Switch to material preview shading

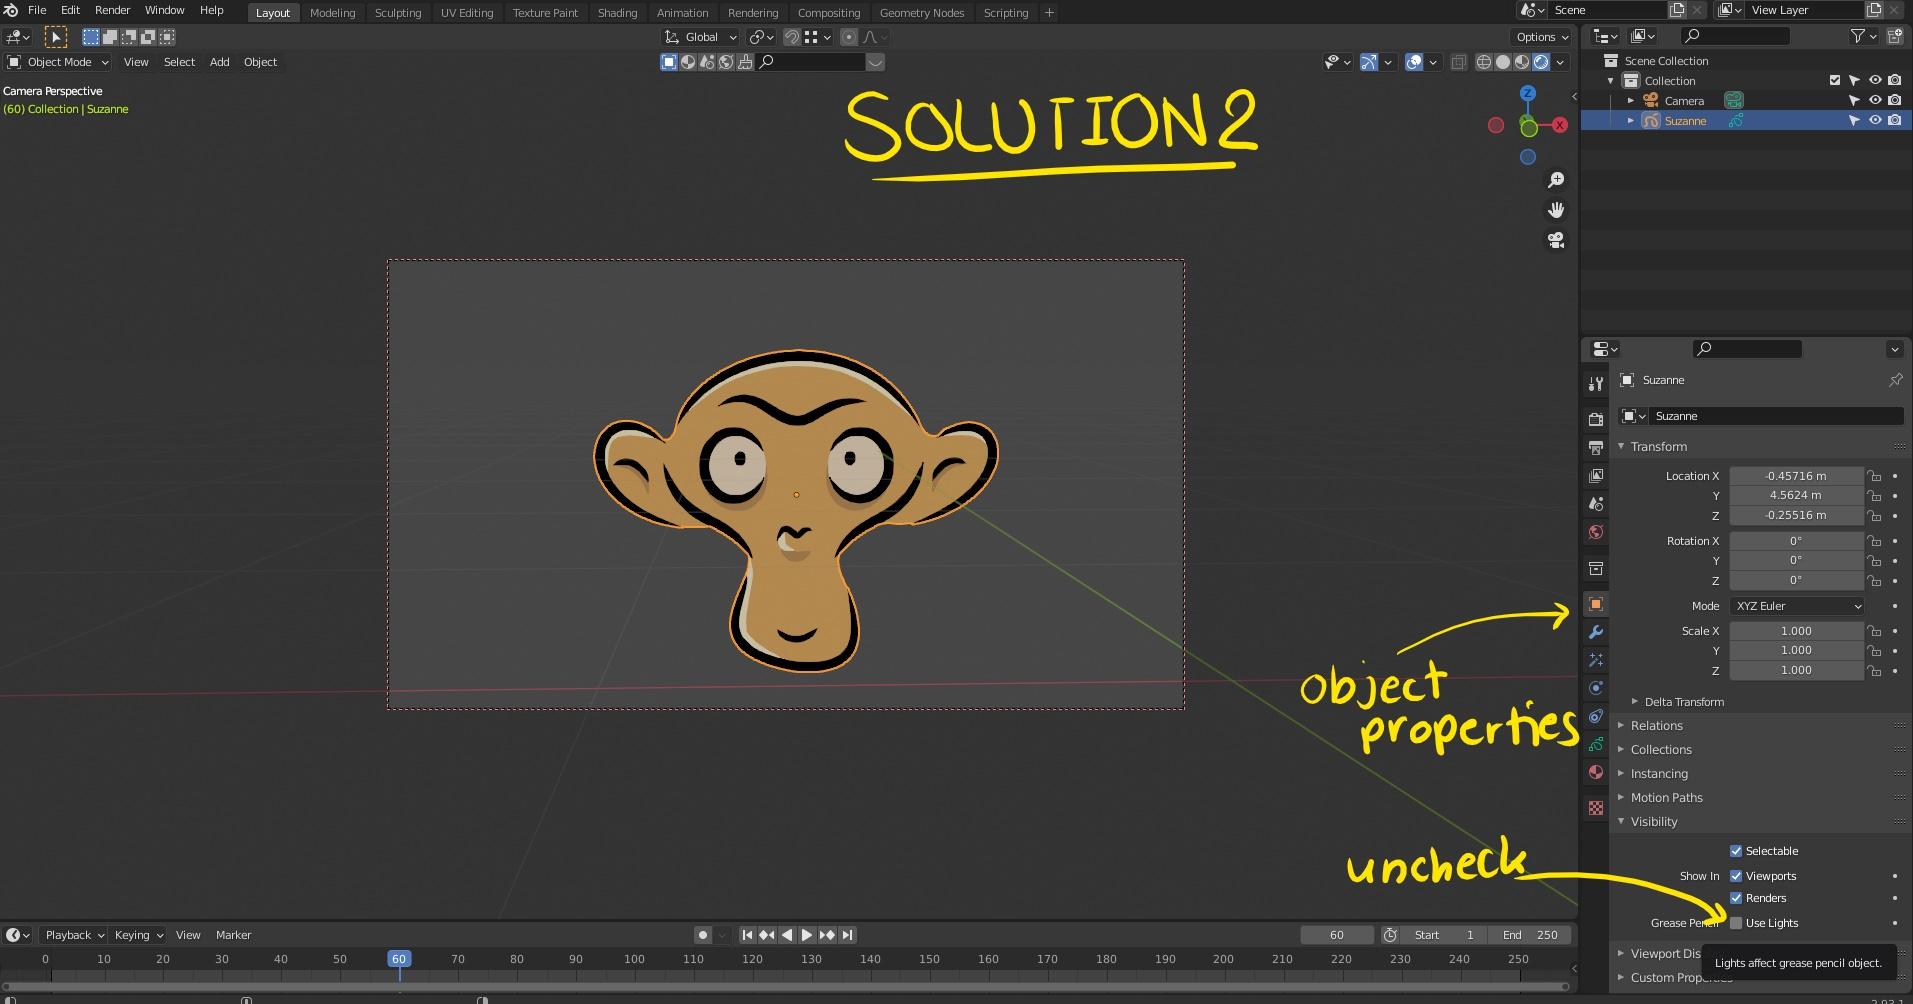(1522, 62)
